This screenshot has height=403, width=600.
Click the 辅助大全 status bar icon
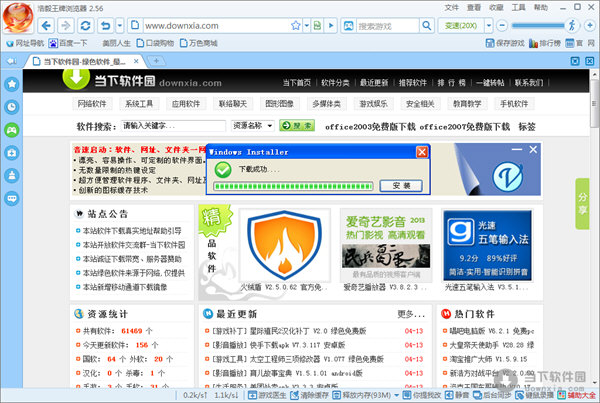coord(577,395)
